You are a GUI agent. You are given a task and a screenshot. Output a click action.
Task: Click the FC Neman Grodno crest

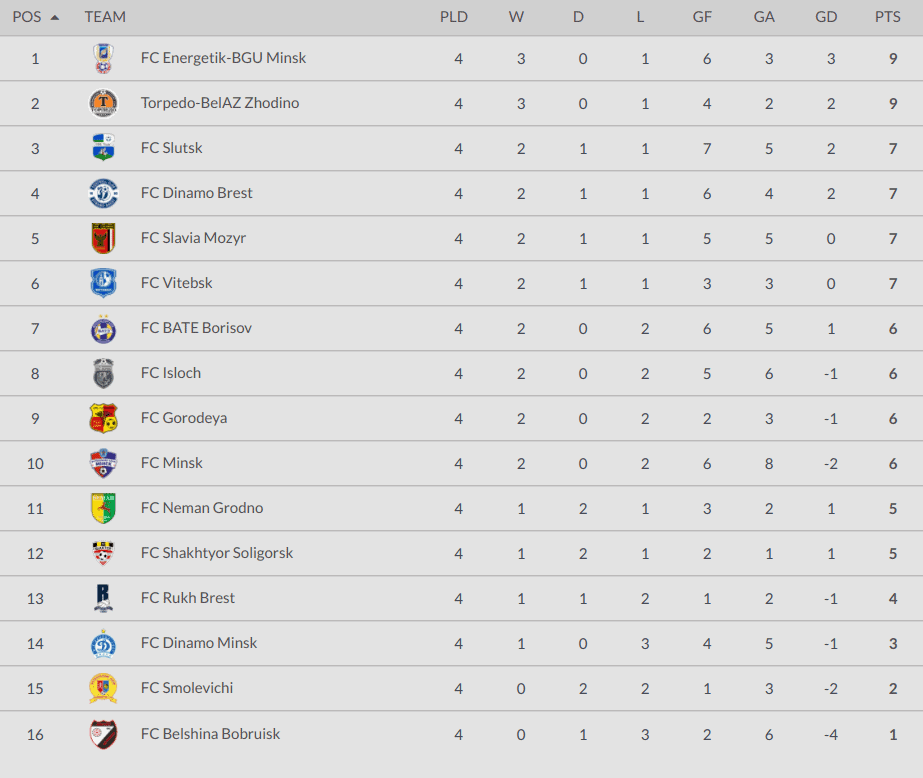(x=103, y=508)
